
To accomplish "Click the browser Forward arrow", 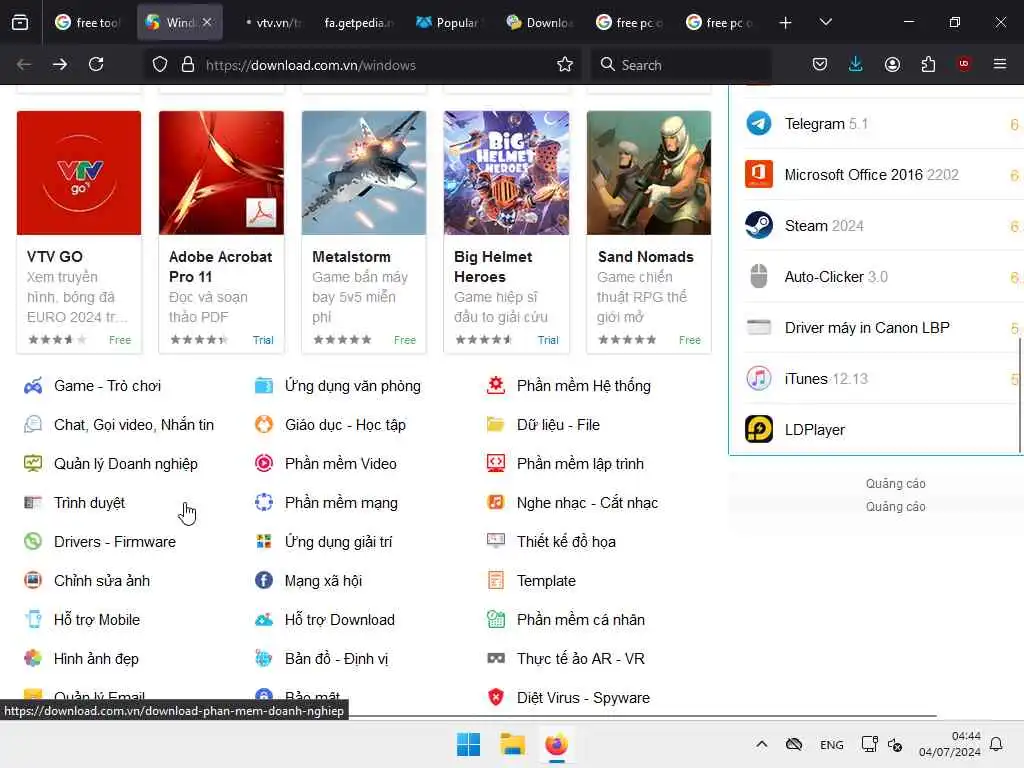I will (59, 64).
